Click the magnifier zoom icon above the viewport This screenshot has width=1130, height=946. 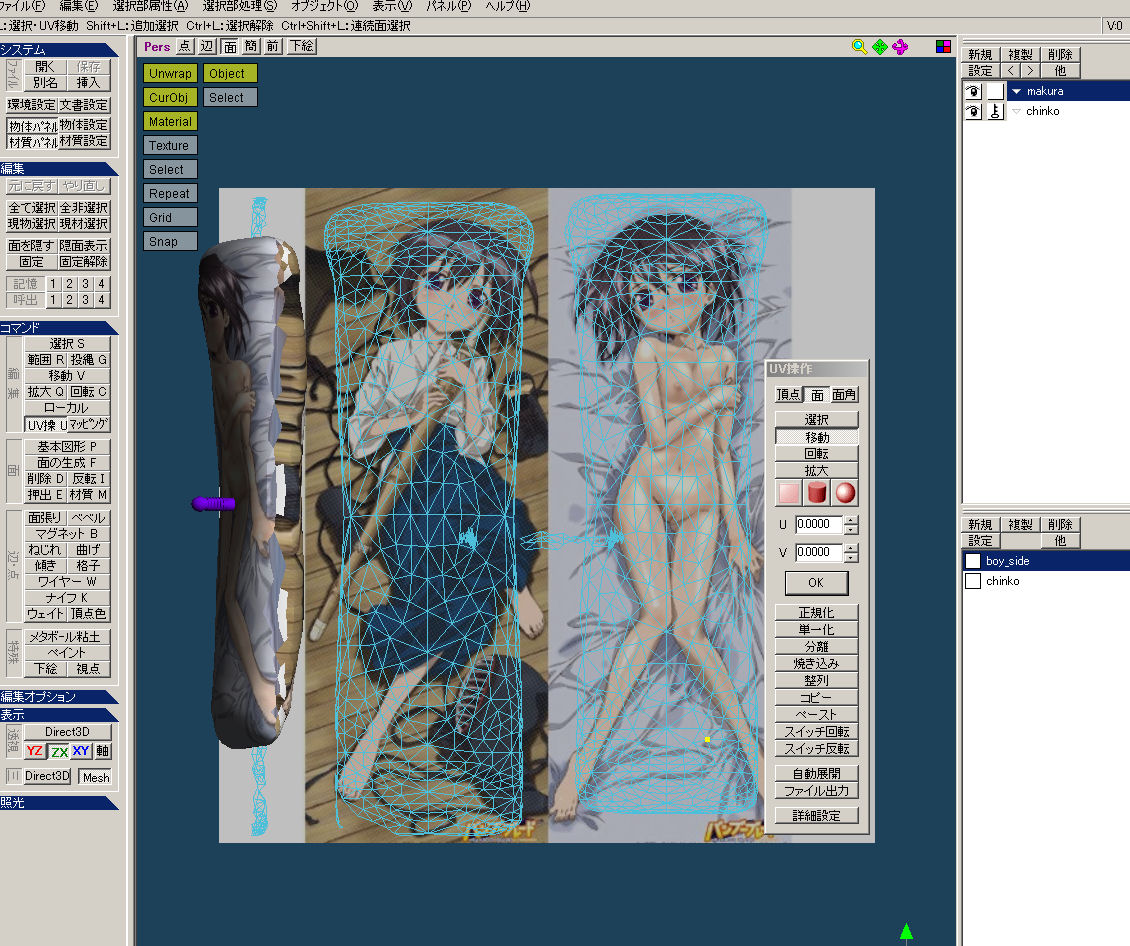tap(859, 46)
